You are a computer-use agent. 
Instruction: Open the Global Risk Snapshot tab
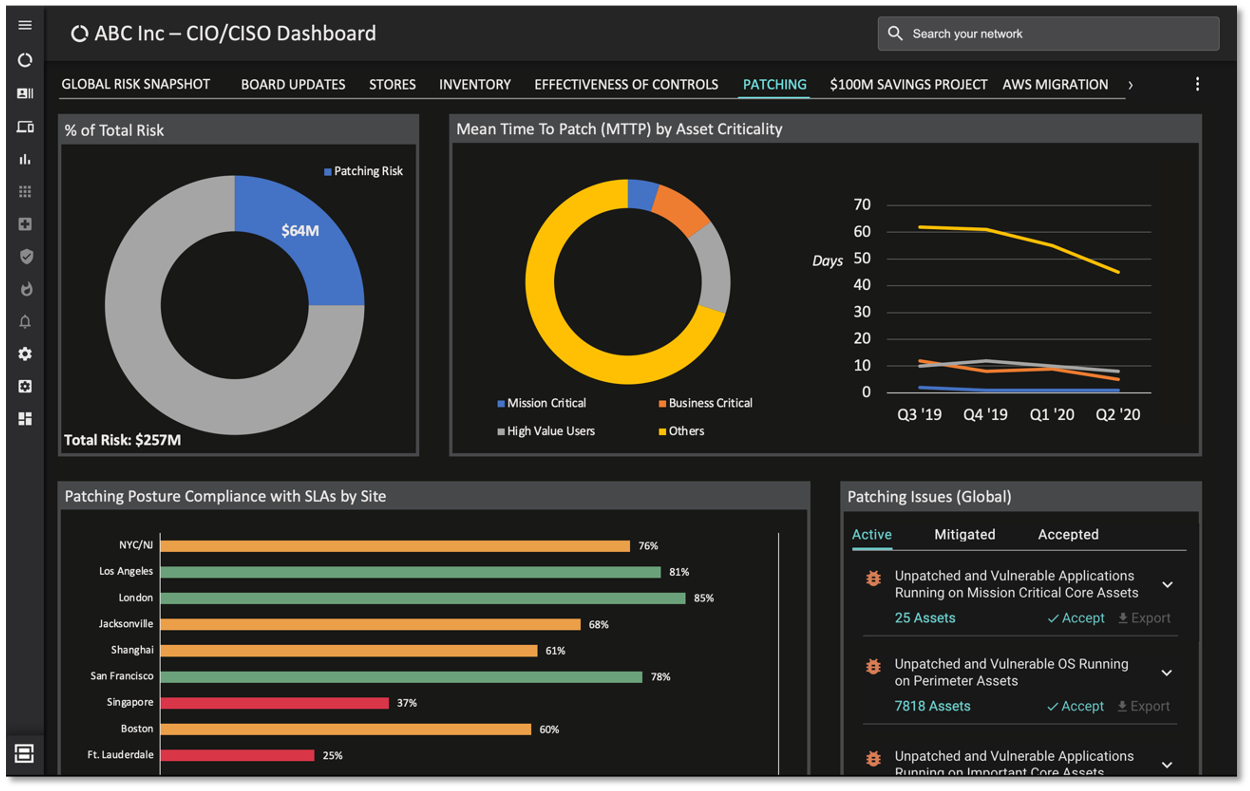[136, 85]
